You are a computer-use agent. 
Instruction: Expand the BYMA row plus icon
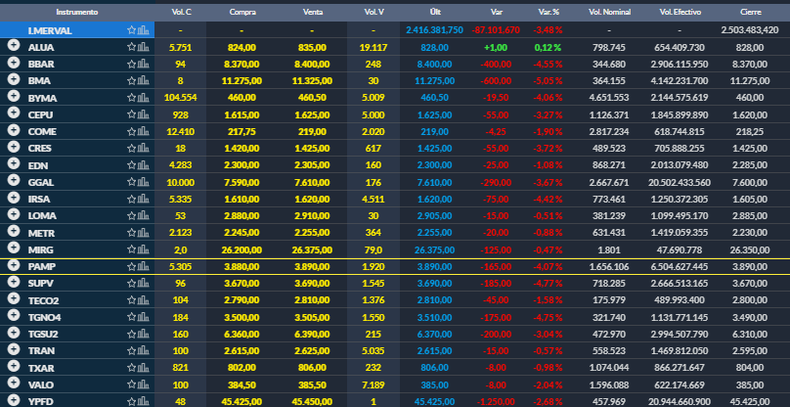(14, 97)
